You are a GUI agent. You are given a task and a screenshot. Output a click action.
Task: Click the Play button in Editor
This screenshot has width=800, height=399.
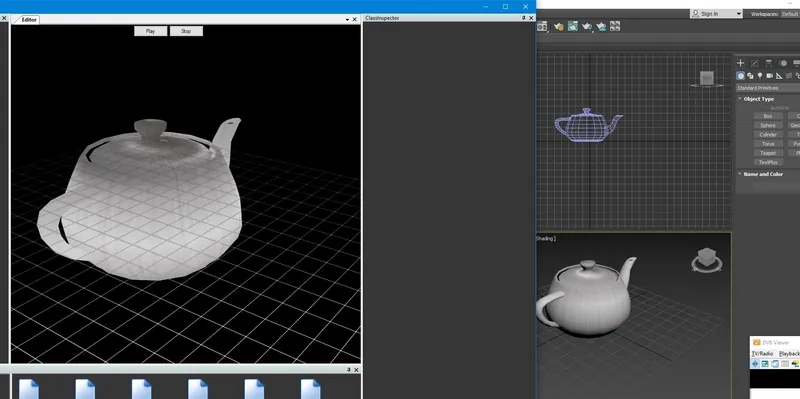(x=151, y=31)
